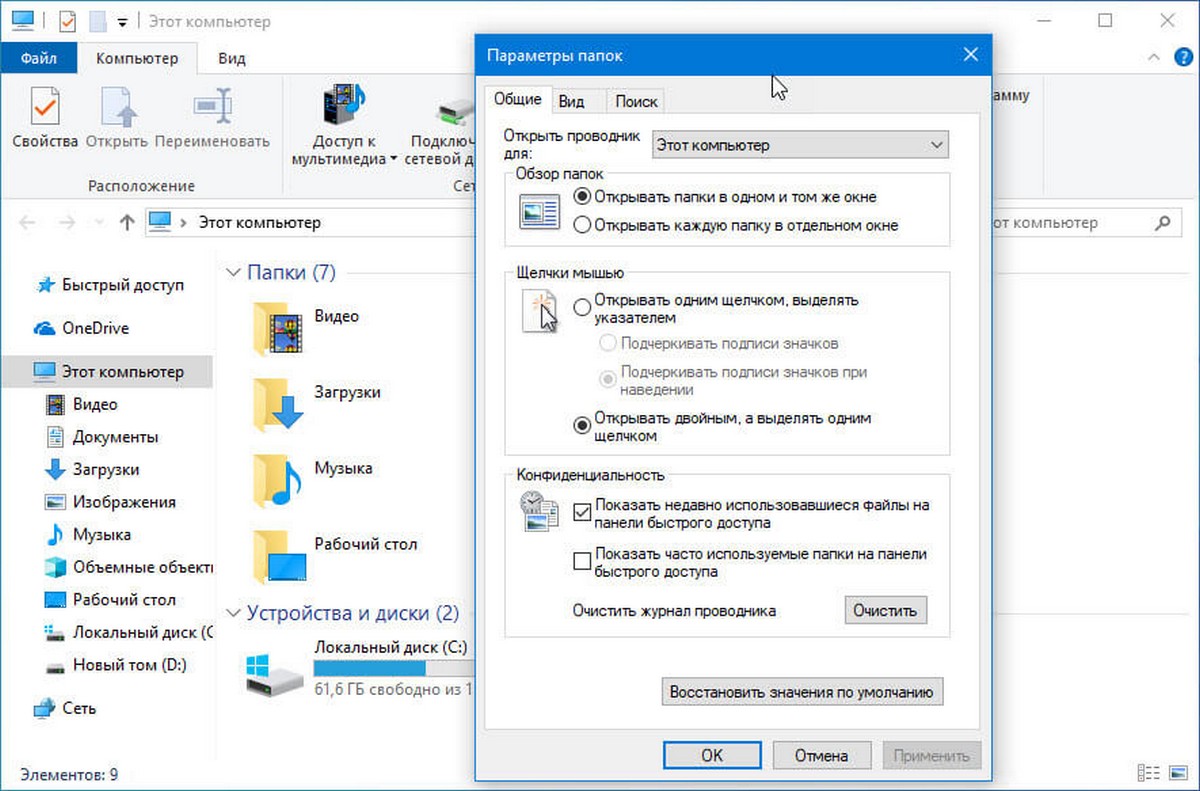Select the Общие tab in the dialog
This screenshot has height=791, width=1200.
(x=518, y=99)
